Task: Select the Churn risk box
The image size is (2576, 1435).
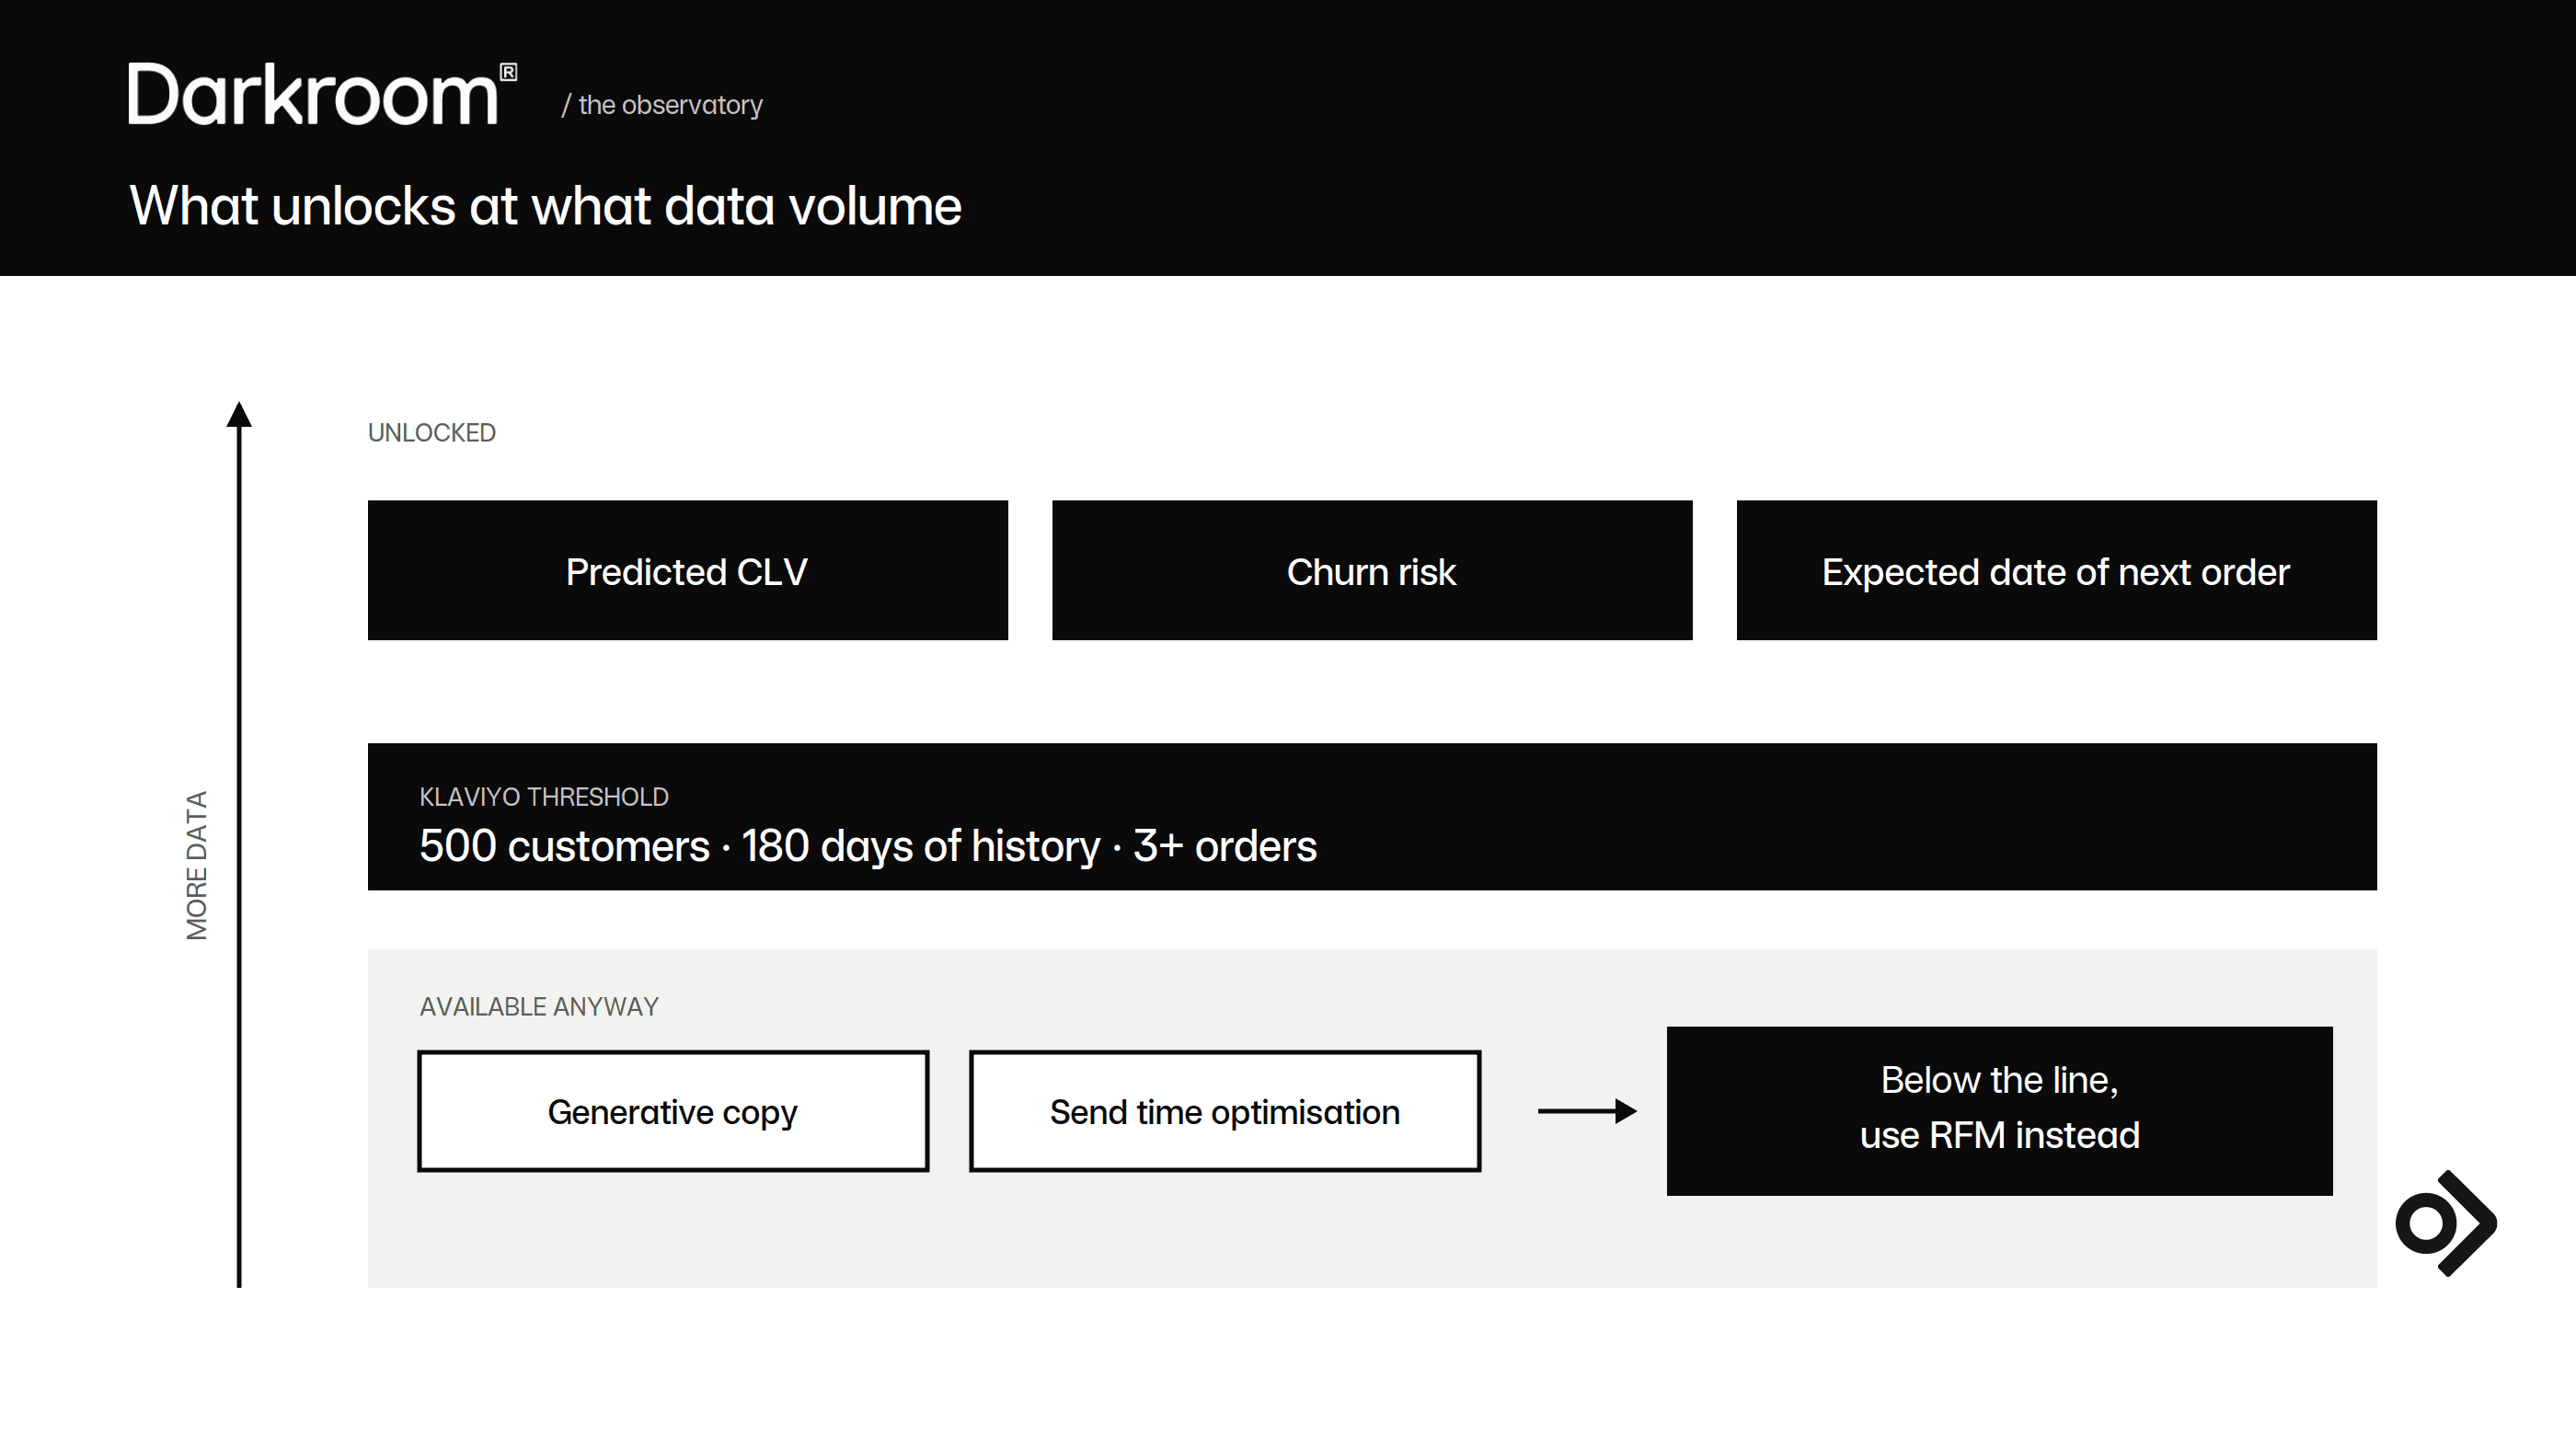Action: coord(1372,570)
